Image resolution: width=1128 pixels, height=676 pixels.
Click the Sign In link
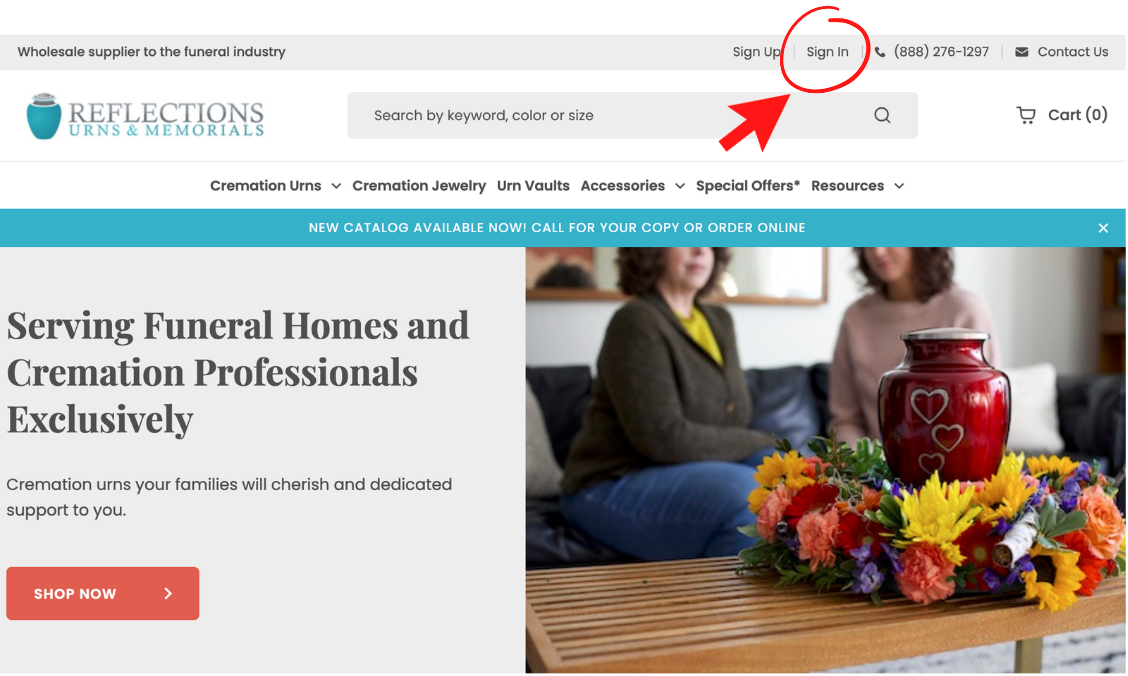tap(827, 52)
